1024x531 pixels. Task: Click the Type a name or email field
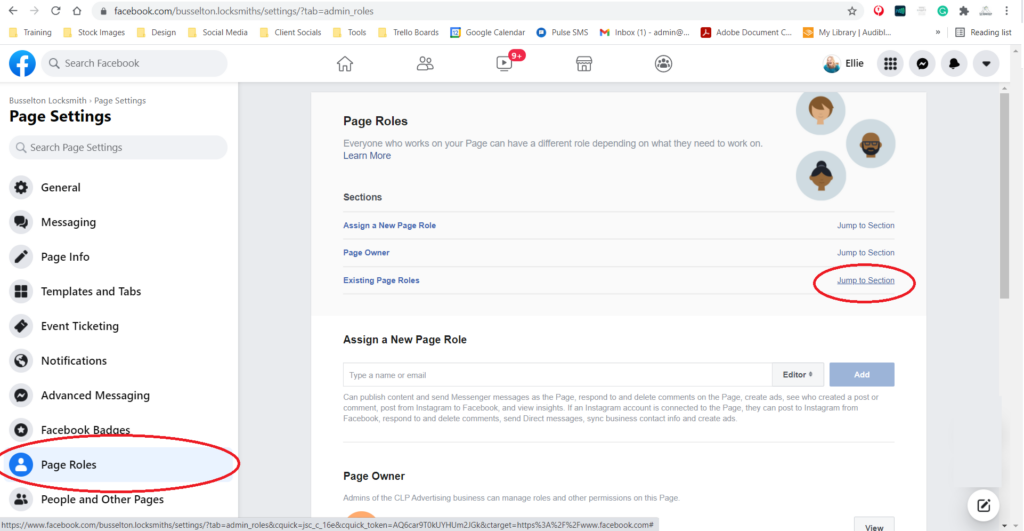[x=558, y=375]
